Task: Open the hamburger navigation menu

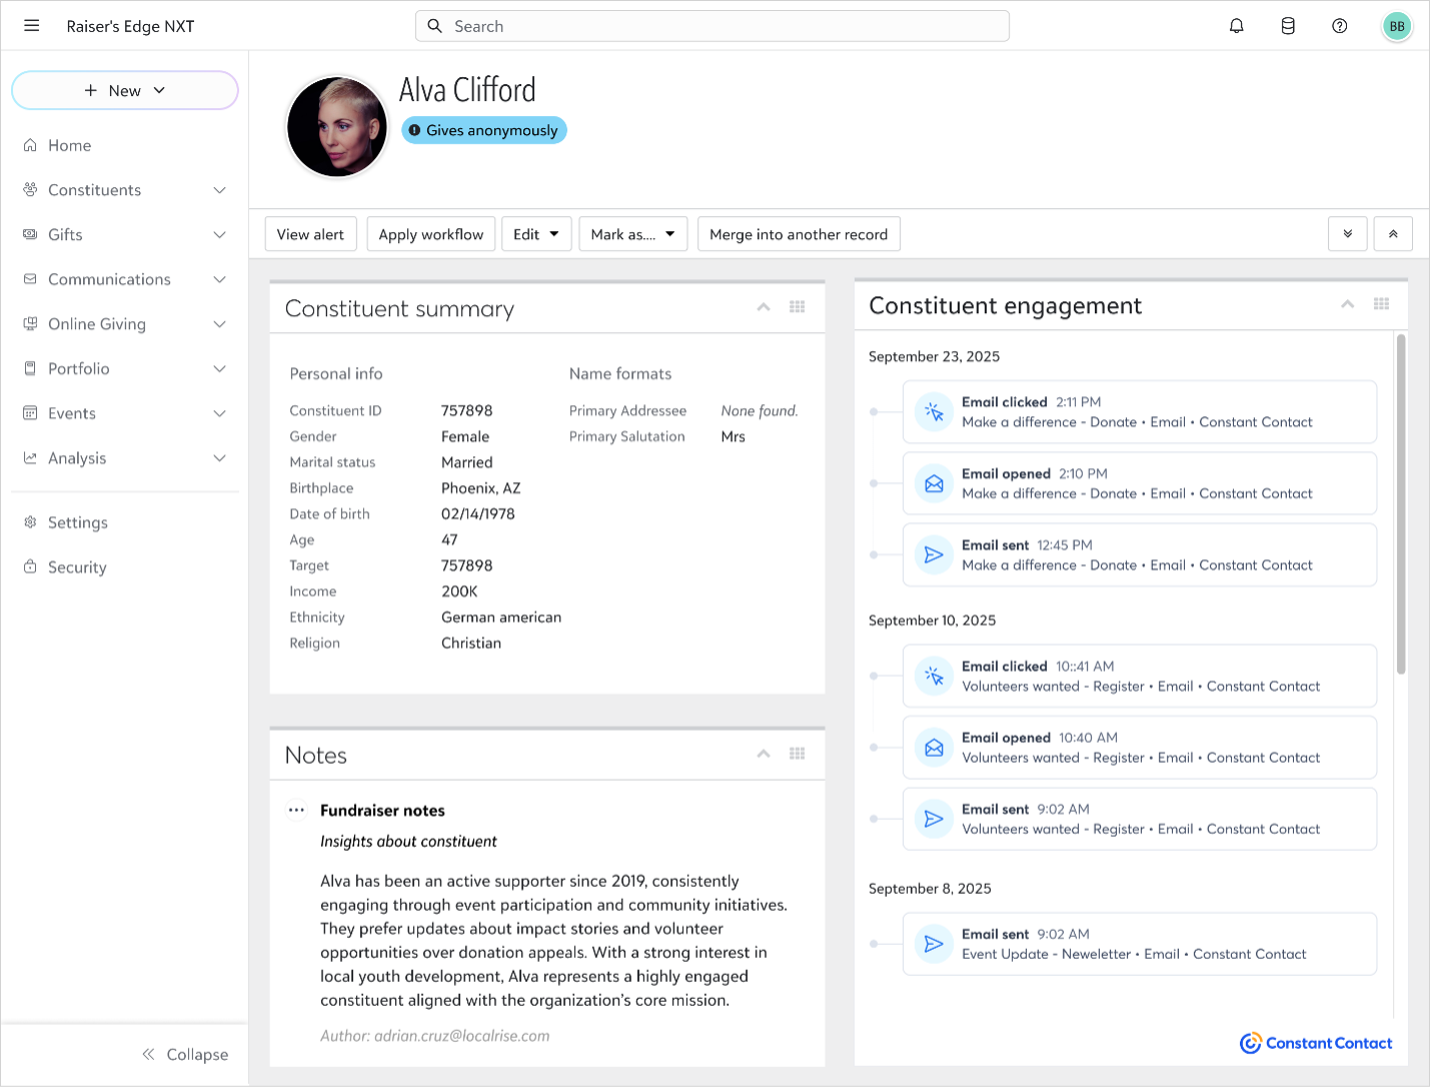Action: [32, 26]
